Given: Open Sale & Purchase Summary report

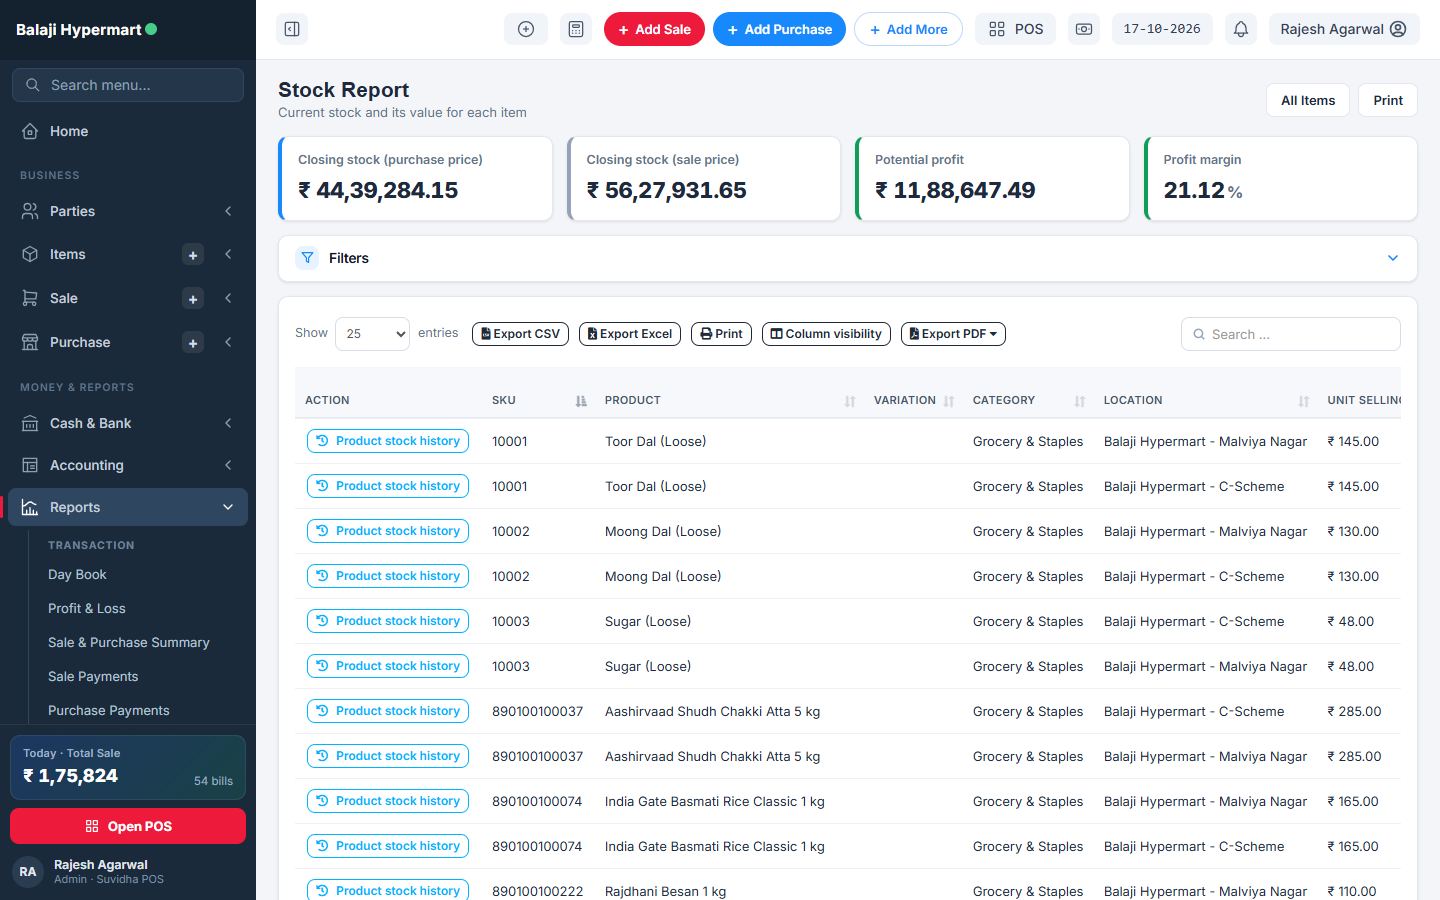Looking at the screenshot, I should [129, 643].
